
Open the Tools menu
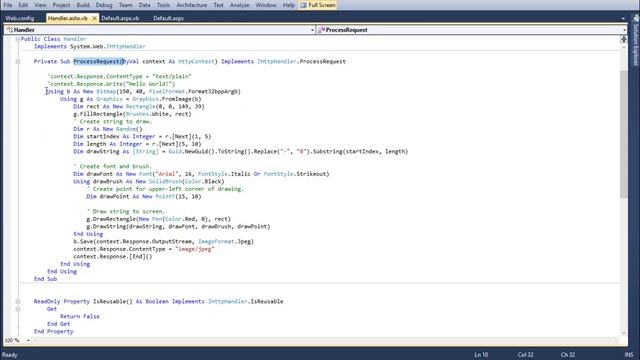(x=163, y=5)
